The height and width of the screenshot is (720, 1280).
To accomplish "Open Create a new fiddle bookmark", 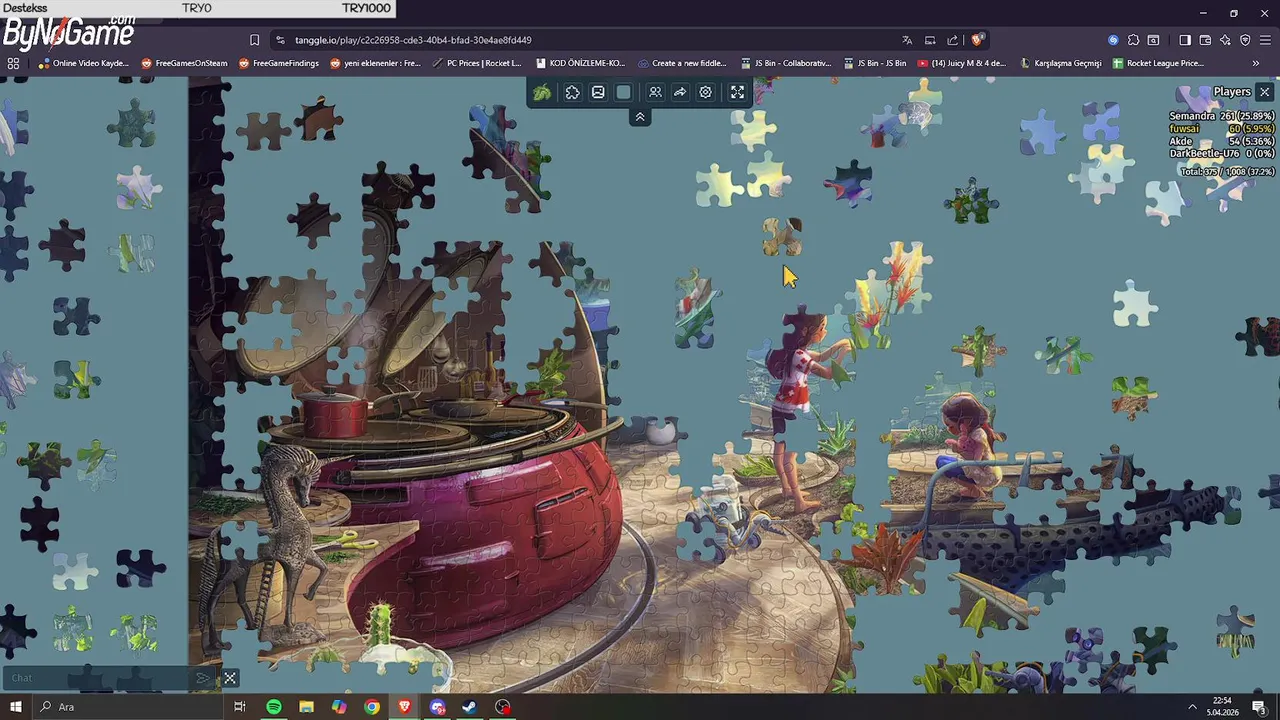I will click(682, 63).
